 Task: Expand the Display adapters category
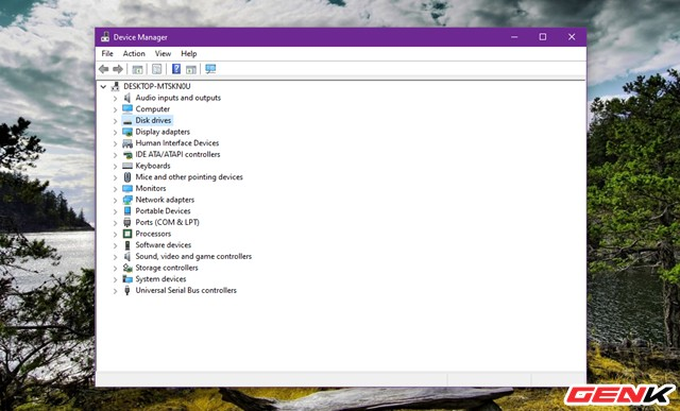[115, 132]
